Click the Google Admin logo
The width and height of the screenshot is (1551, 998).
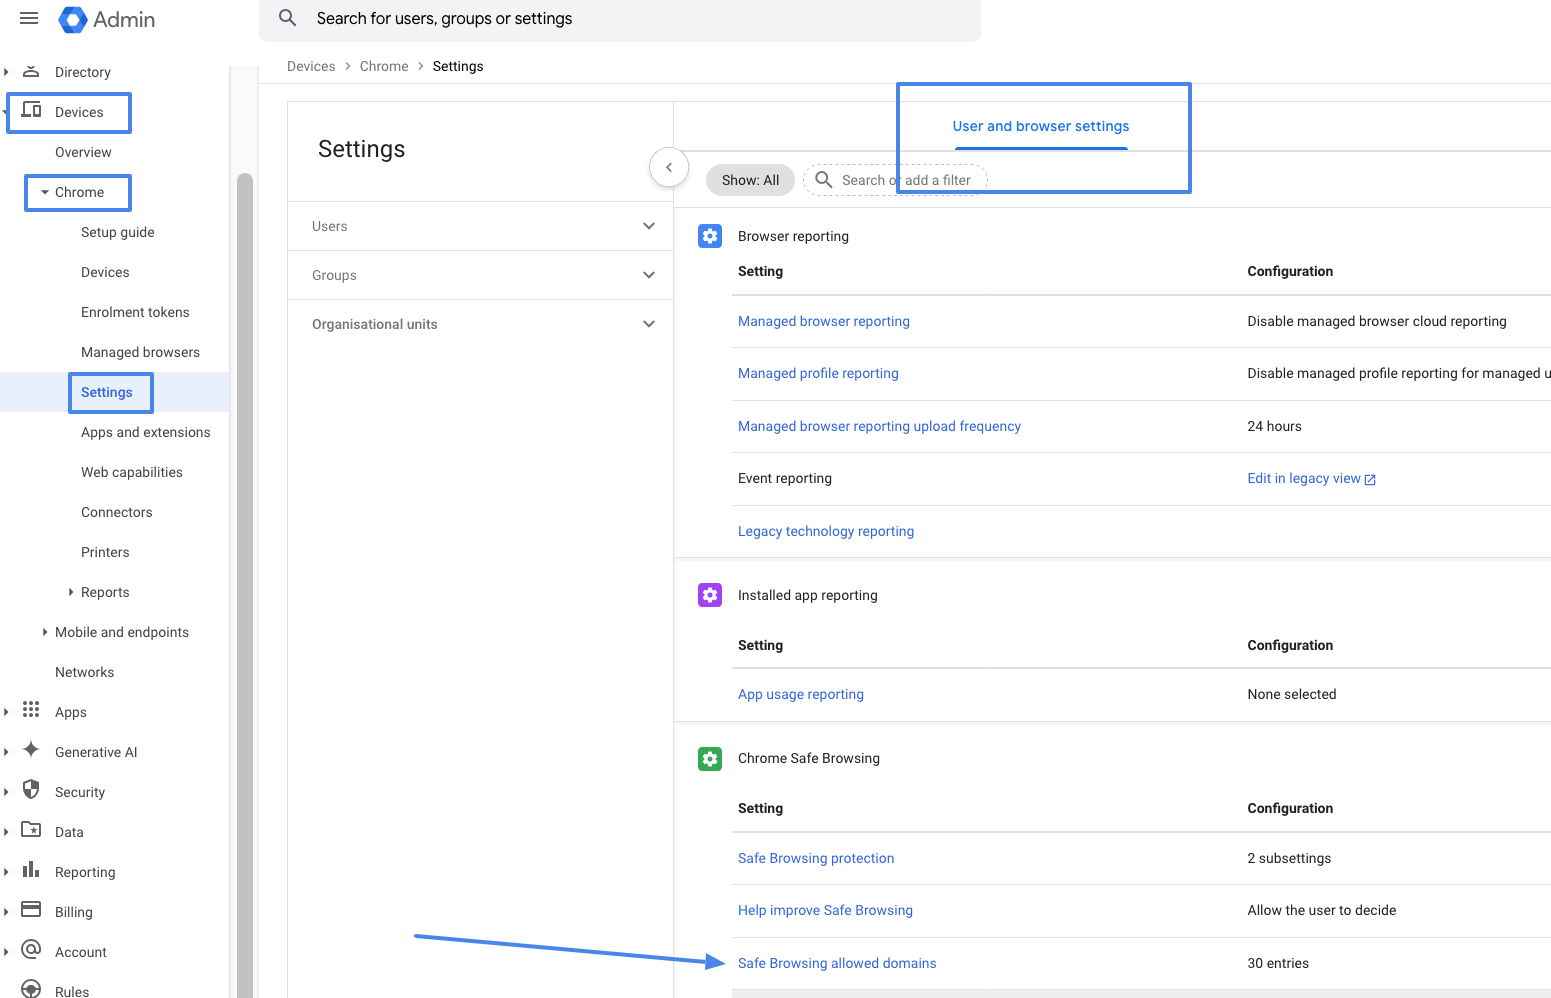point(107,19)
